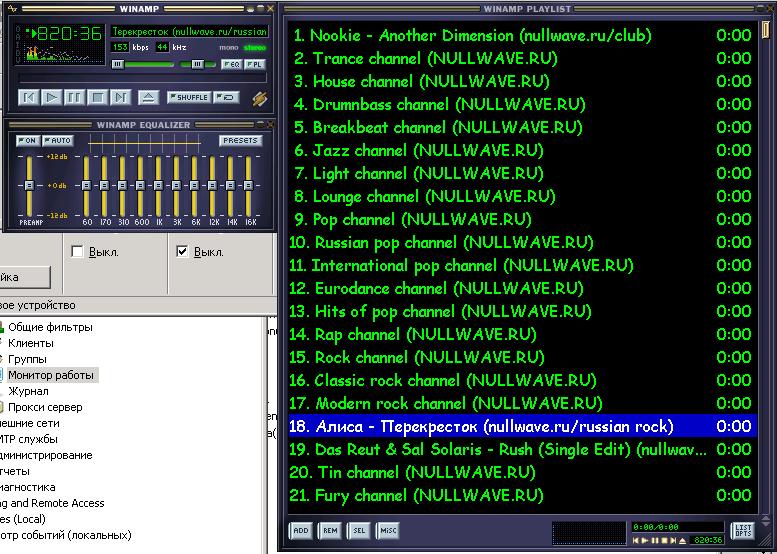The width and height of the screenshot is (777, 554).
Task: Open the Winamp main menu icon in title bar
Action: (x=12, y=8)
